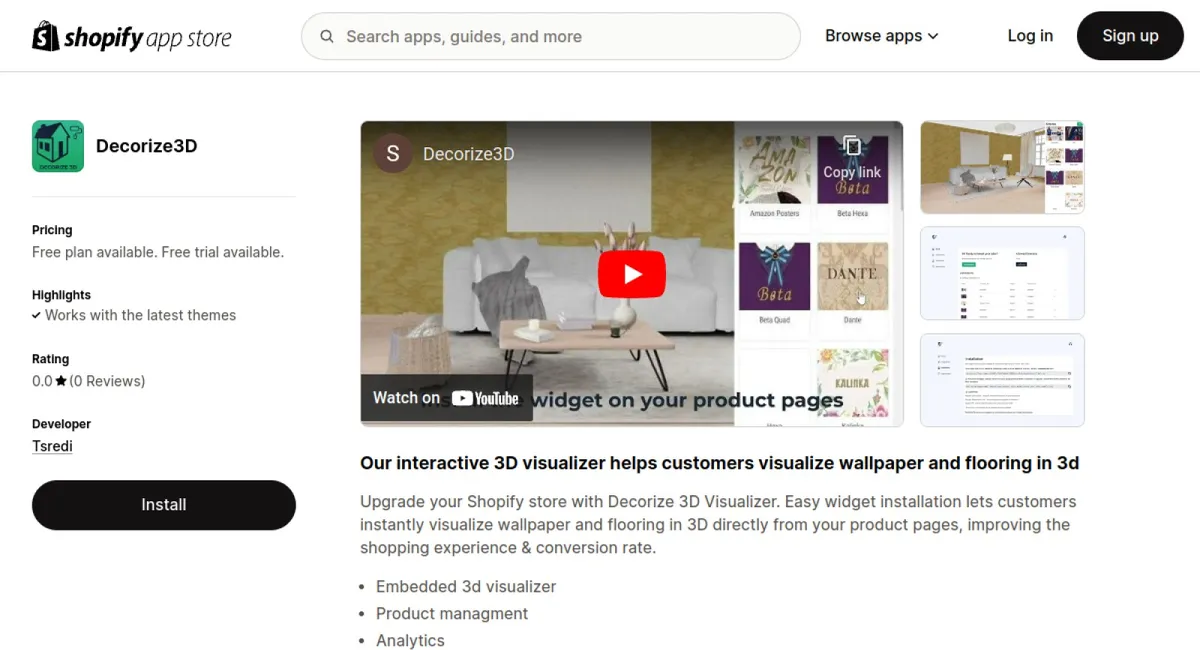The width and height of the screenshot is (1200, 650).
Task: Open Watch on YouTube logo
Action: [x=485, y=398]
